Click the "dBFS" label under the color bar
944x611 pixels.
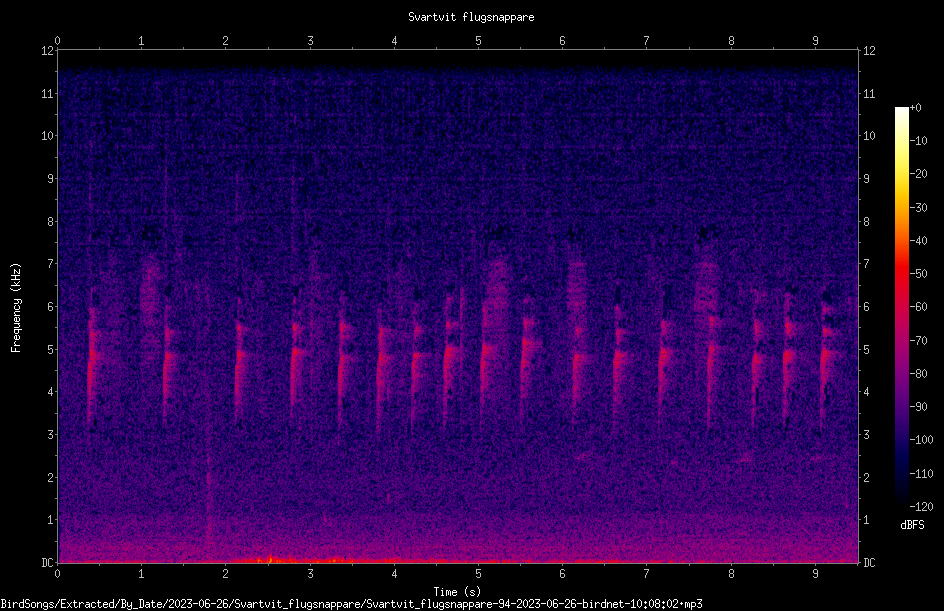pos(912,525)
